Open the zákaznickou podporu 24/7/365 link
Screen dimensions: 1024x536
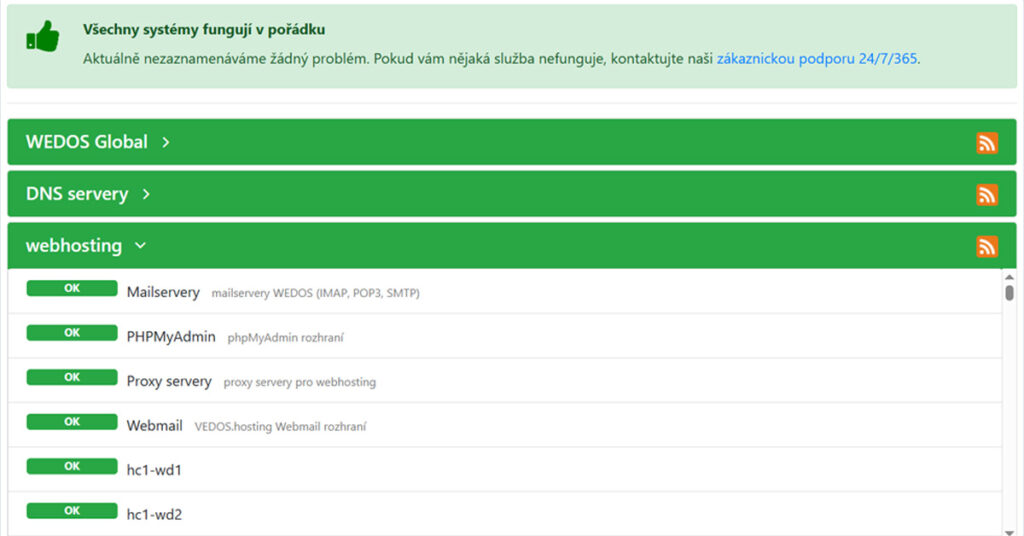click(x=817, y=59)
